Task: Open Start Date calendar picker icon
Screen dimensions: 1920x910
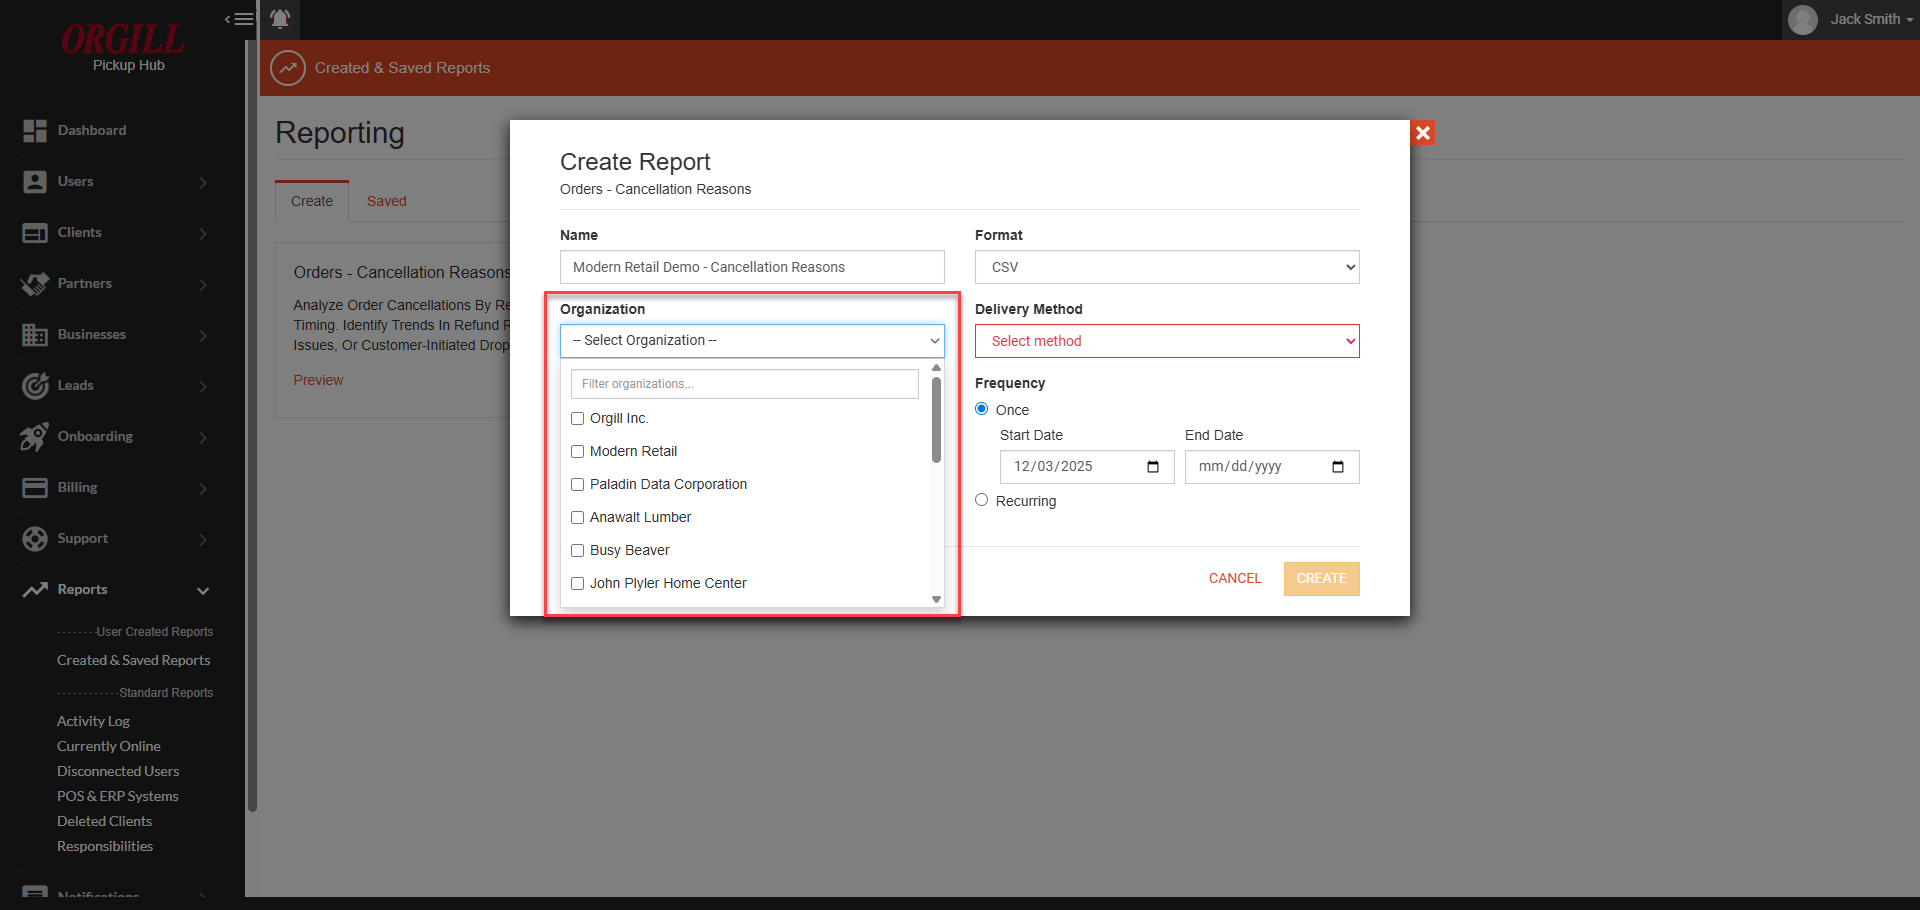Action: pyautogui.click(x=1153, y=467)
